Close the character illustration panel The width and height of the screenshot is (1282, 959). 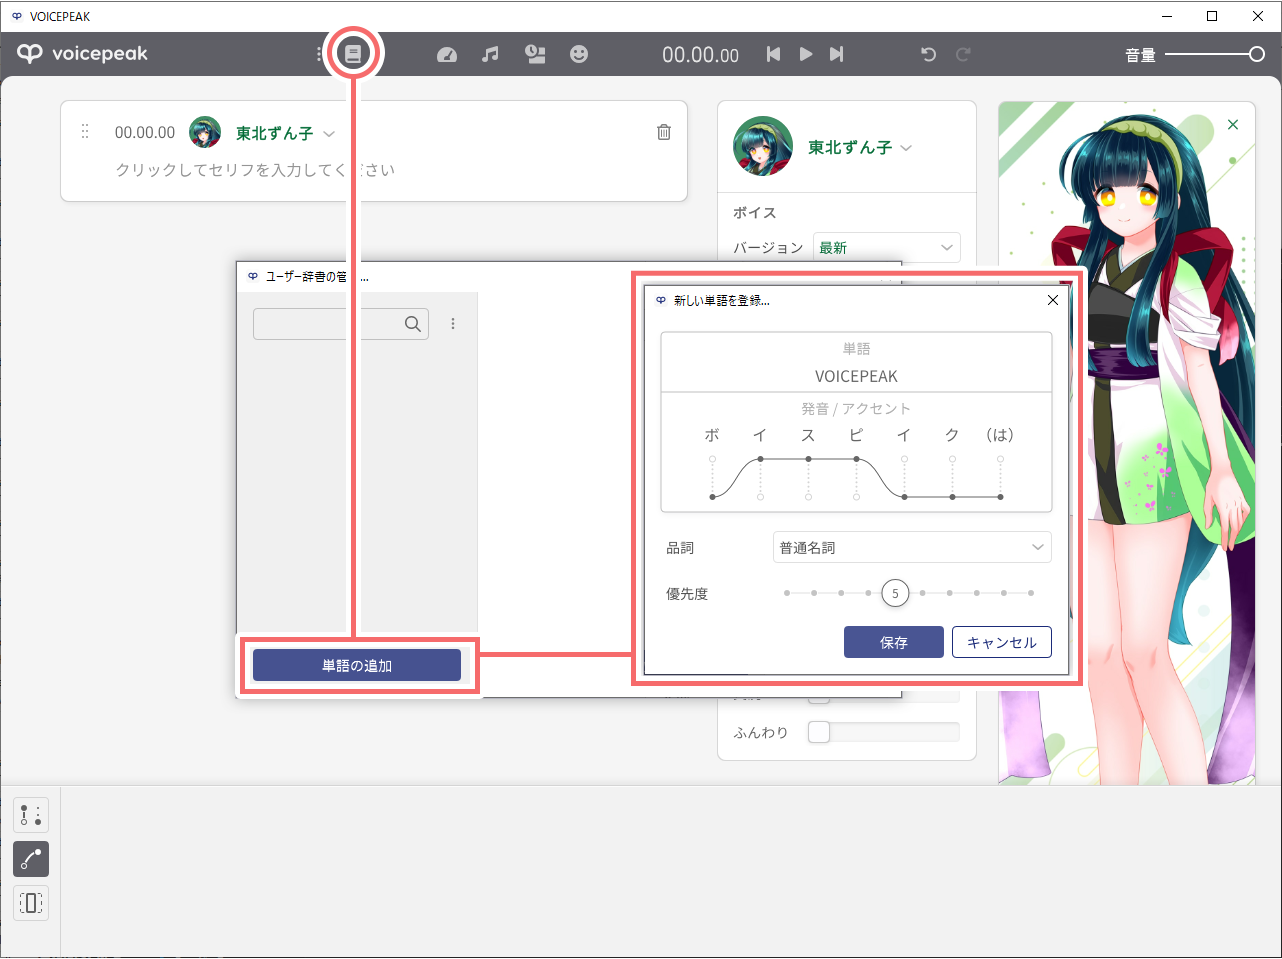click(1233, 125)
